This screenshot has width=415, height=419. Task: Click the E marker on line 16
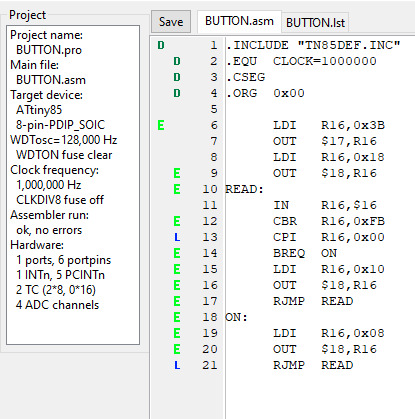(x=177, y=285)
